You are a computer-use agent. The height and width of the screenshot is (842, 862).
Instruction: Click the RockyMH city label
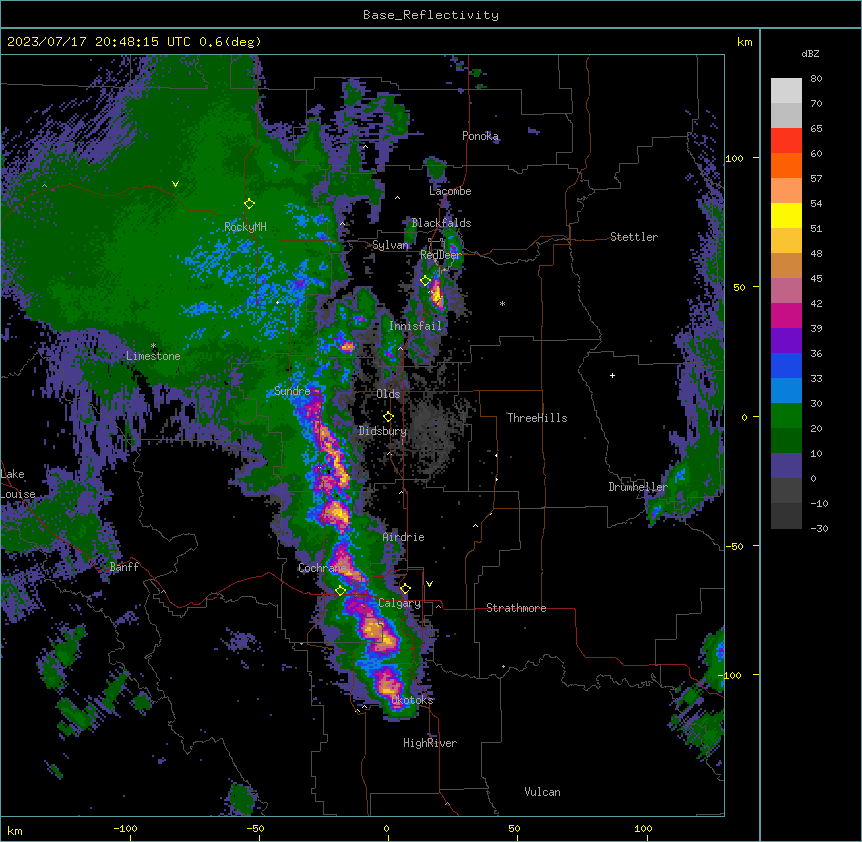(245, 227)
